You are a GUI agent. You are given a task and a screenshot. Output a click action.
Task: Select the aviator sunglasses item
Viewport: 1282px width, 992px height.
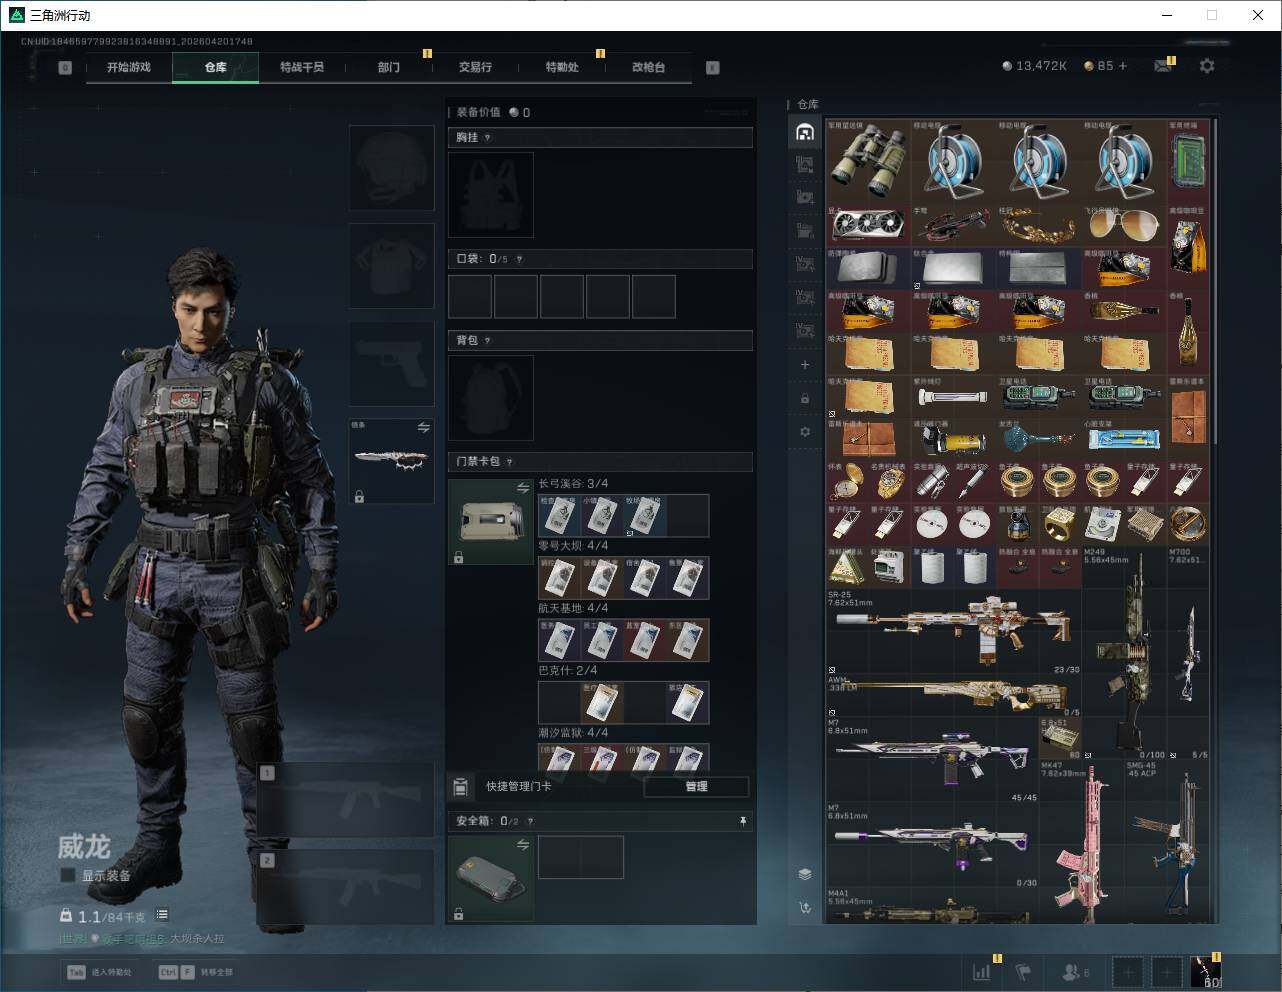[x=1124, y=226]
